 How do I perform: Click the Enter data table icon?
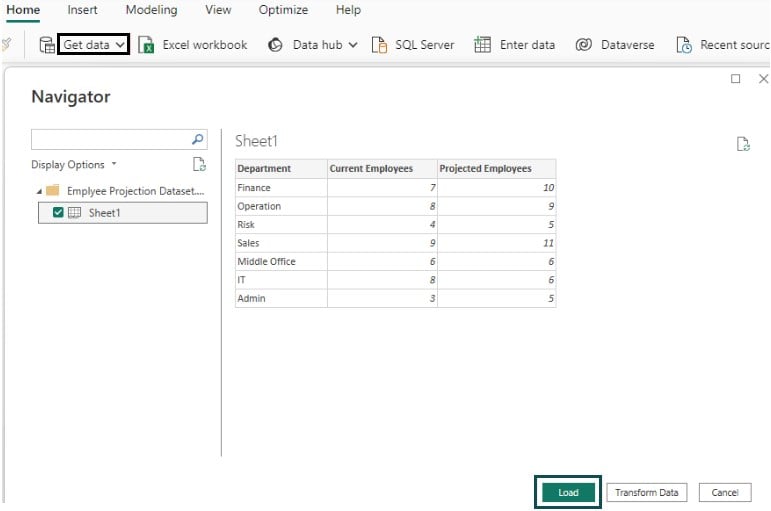point(482,45)
